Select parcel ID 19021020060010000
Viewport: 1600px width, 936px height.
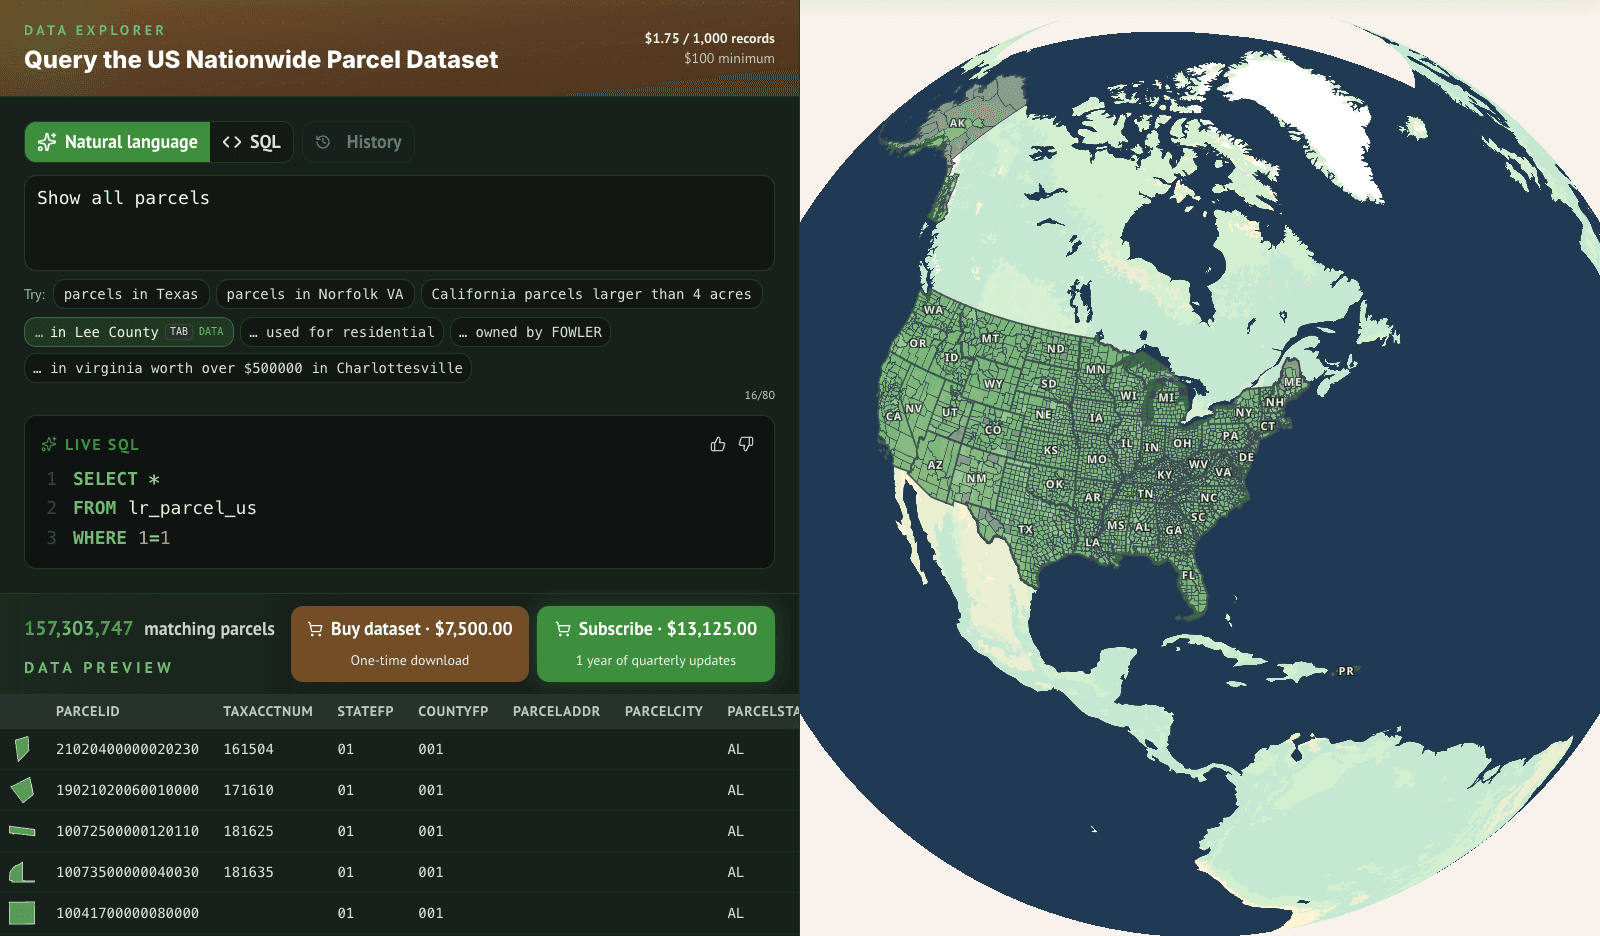[128, 790]
